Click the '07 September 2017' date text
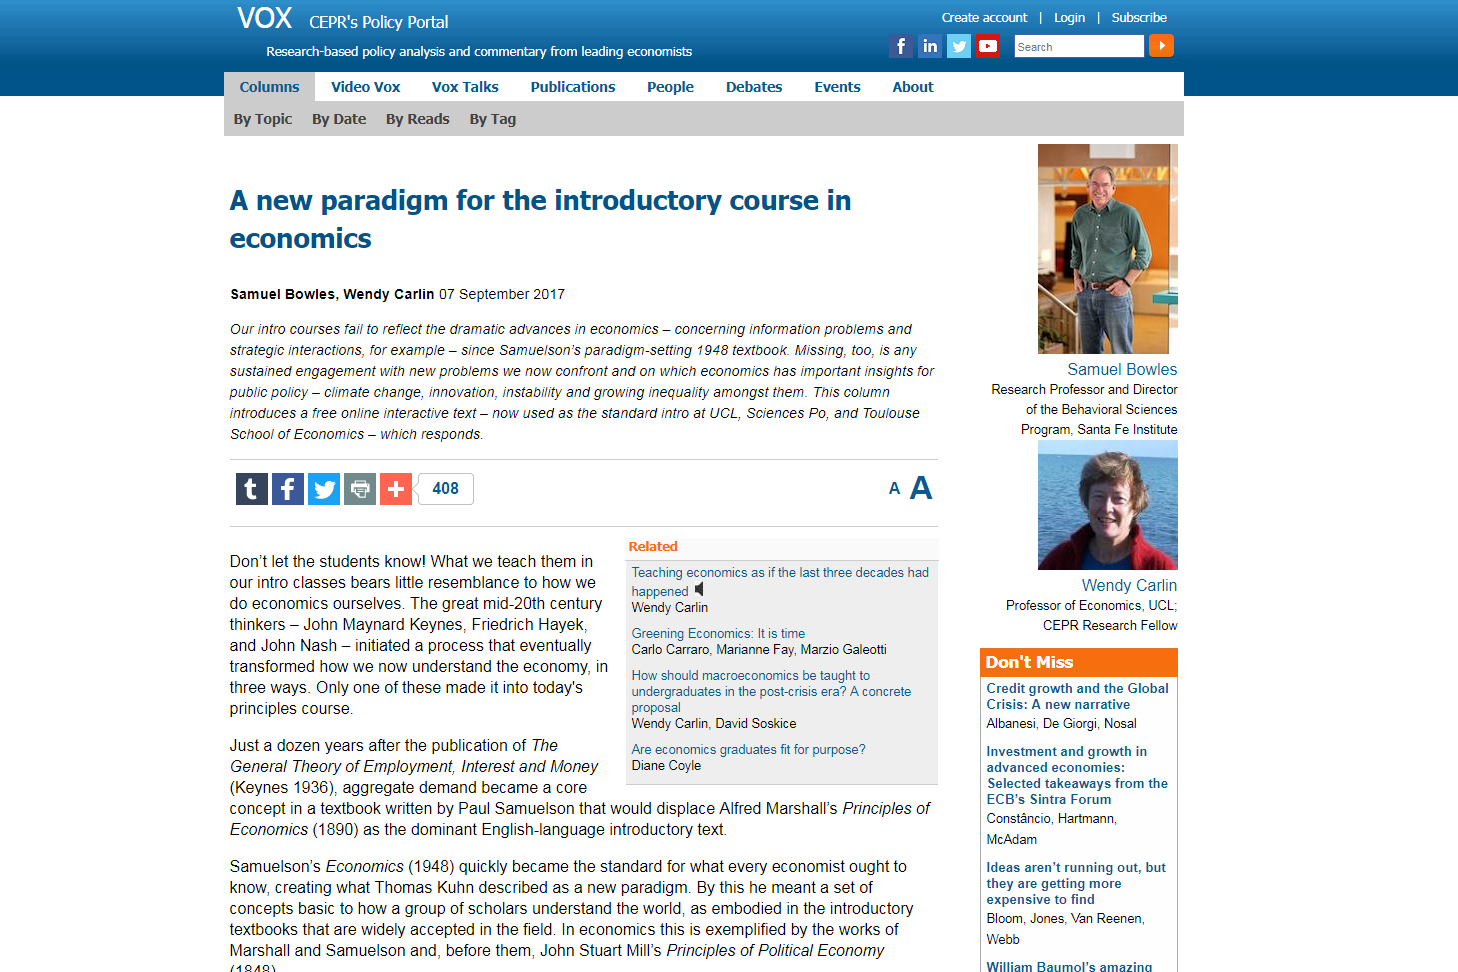The height and width of the screenshot is (972, 1458). pos(502,294)
